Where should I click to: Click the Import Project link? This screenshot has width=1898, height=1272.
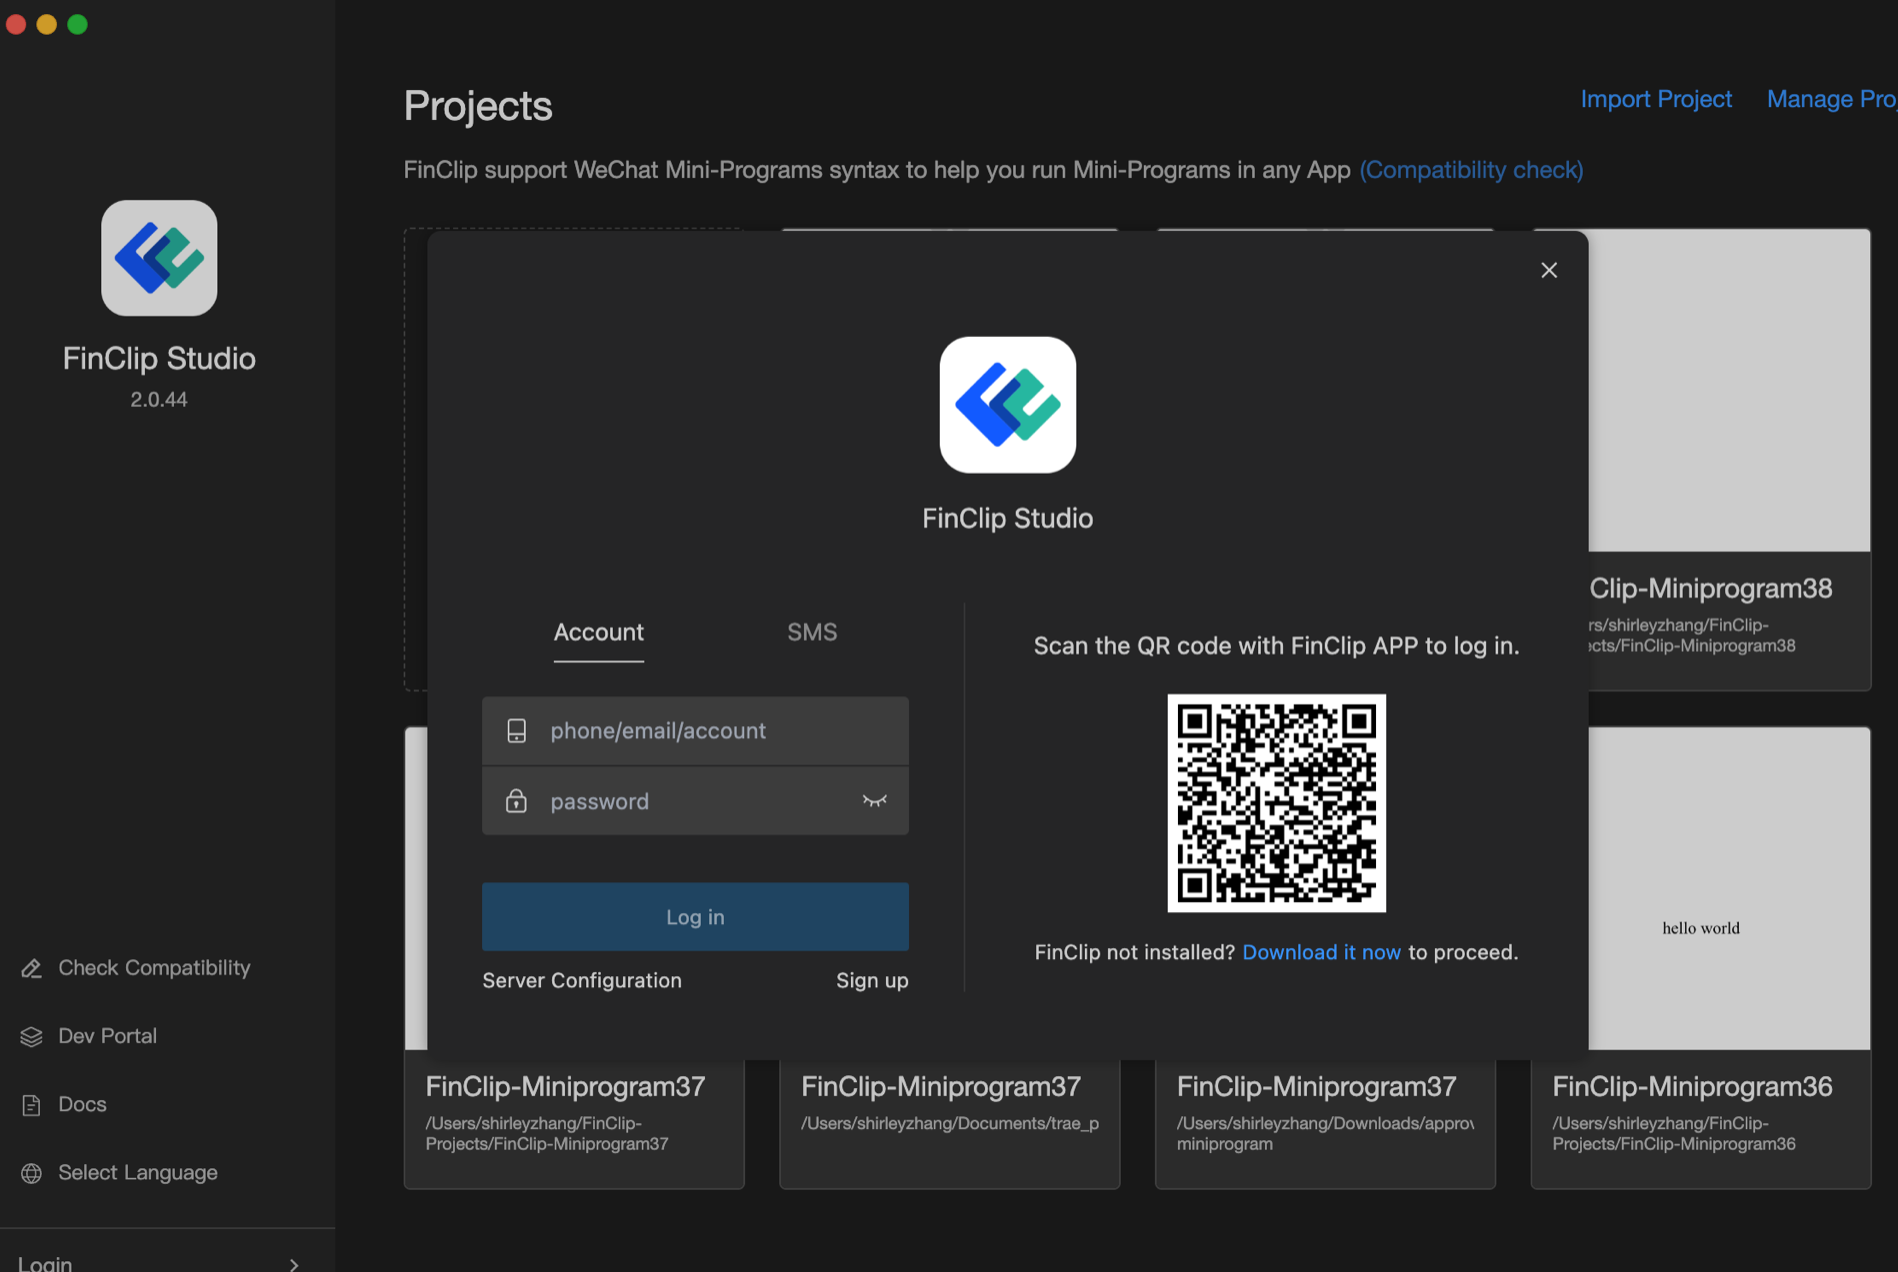(x=1655, y=99)
